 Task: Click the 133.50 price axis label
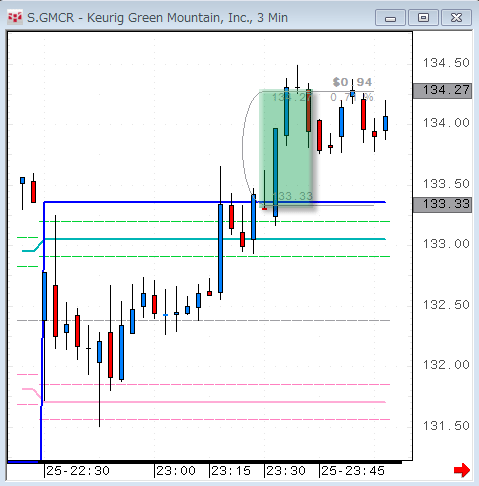(446, 184)
